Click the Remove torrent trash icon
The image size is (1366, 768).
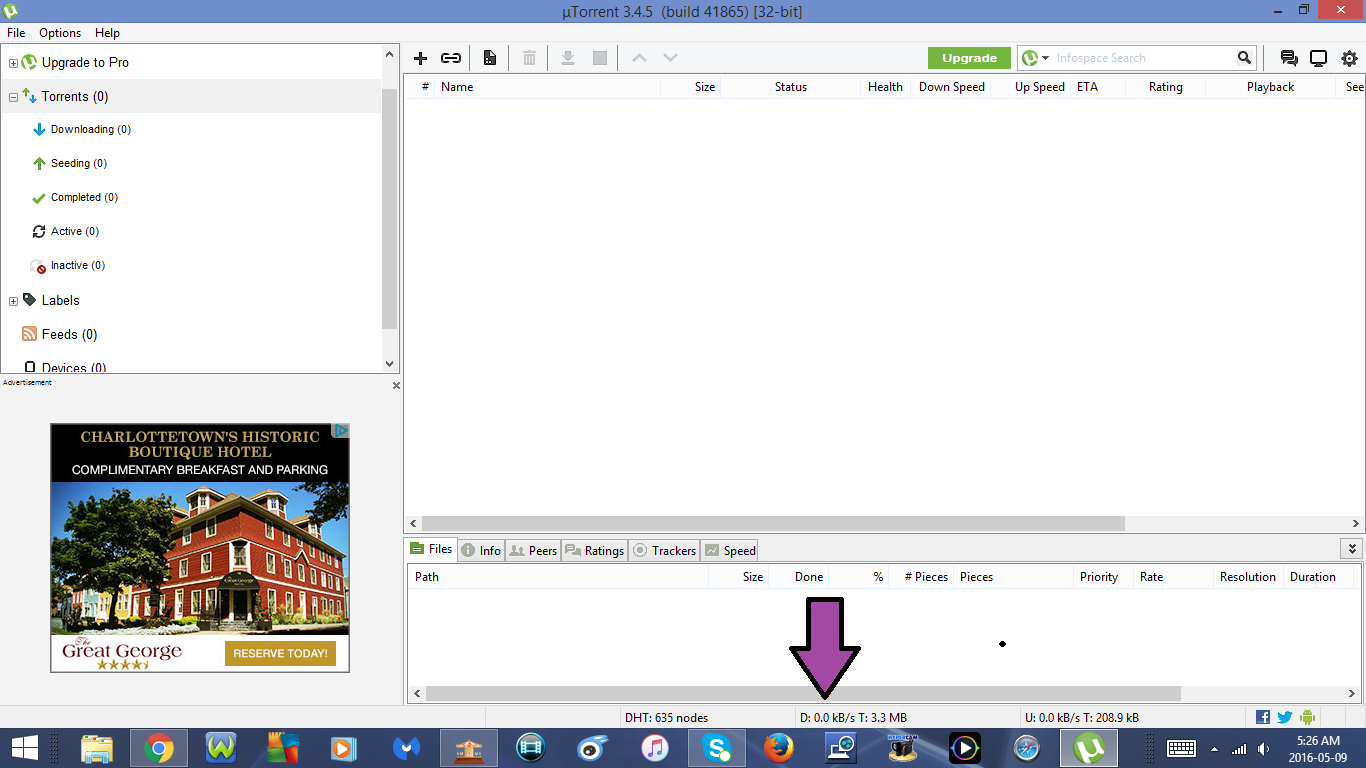click(529, 58)
